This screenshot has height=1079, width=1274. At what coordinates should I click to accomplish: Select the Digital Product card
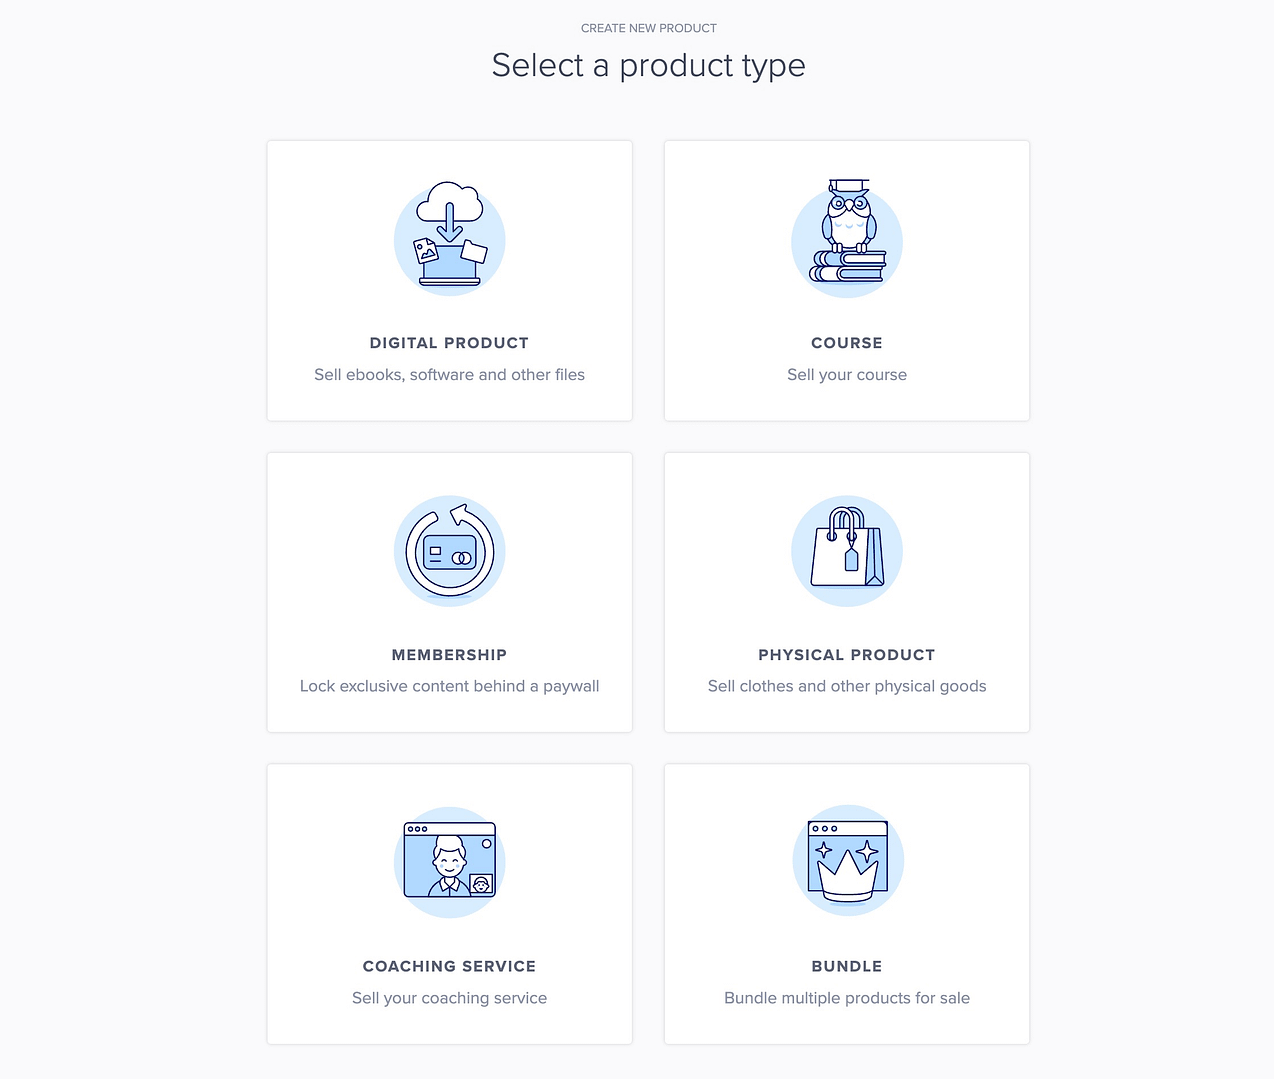click(449, 280)
